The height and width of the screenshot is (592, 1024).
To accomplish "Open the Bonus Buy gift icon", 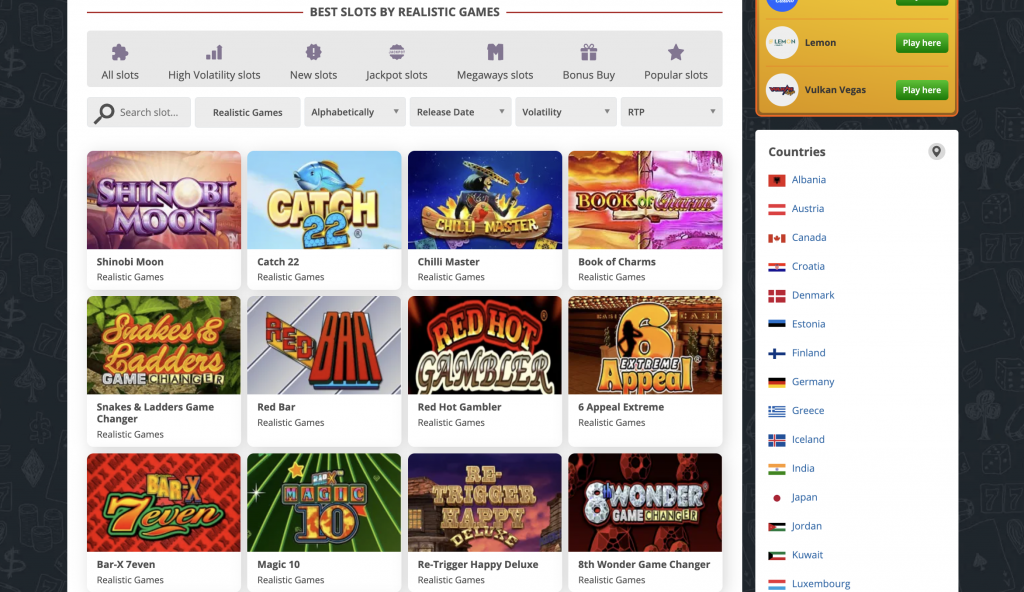I will (x=588, y=52).
